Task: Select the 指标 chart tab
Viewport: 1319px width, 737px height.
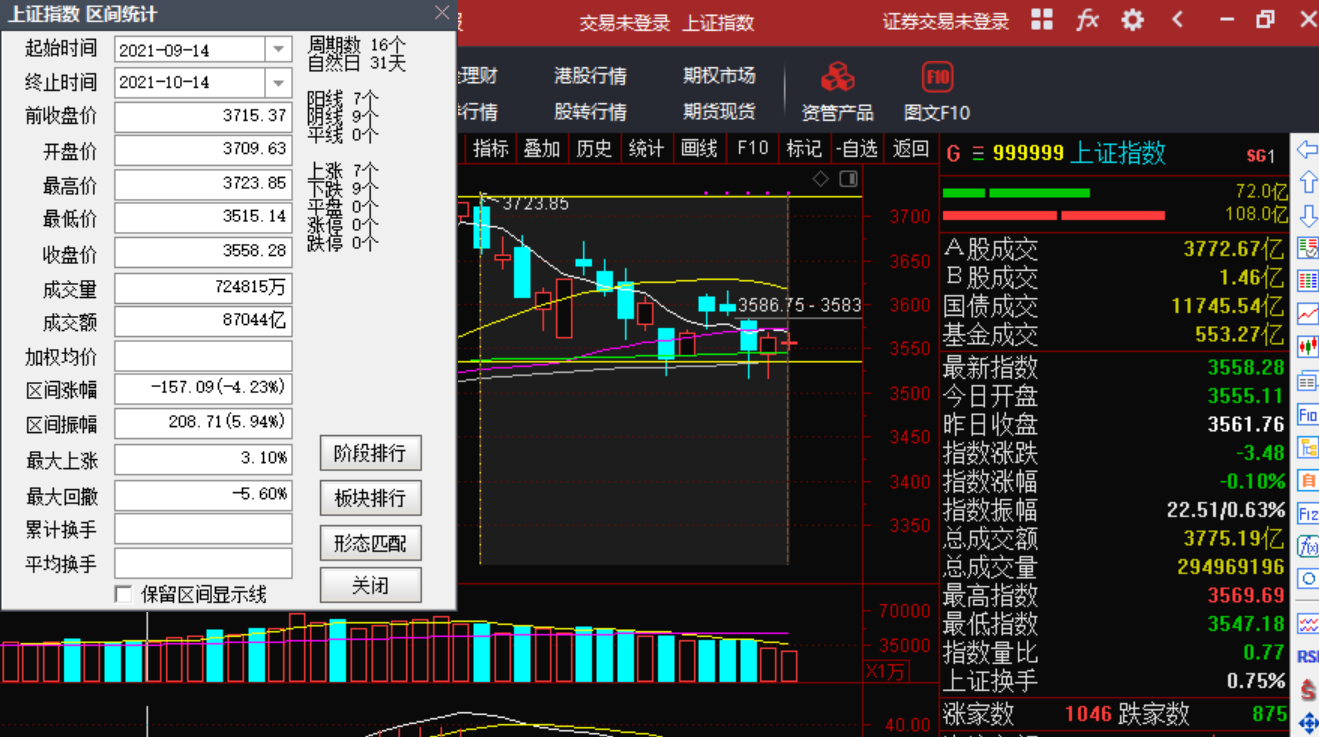Action: [x=490, y=148]
